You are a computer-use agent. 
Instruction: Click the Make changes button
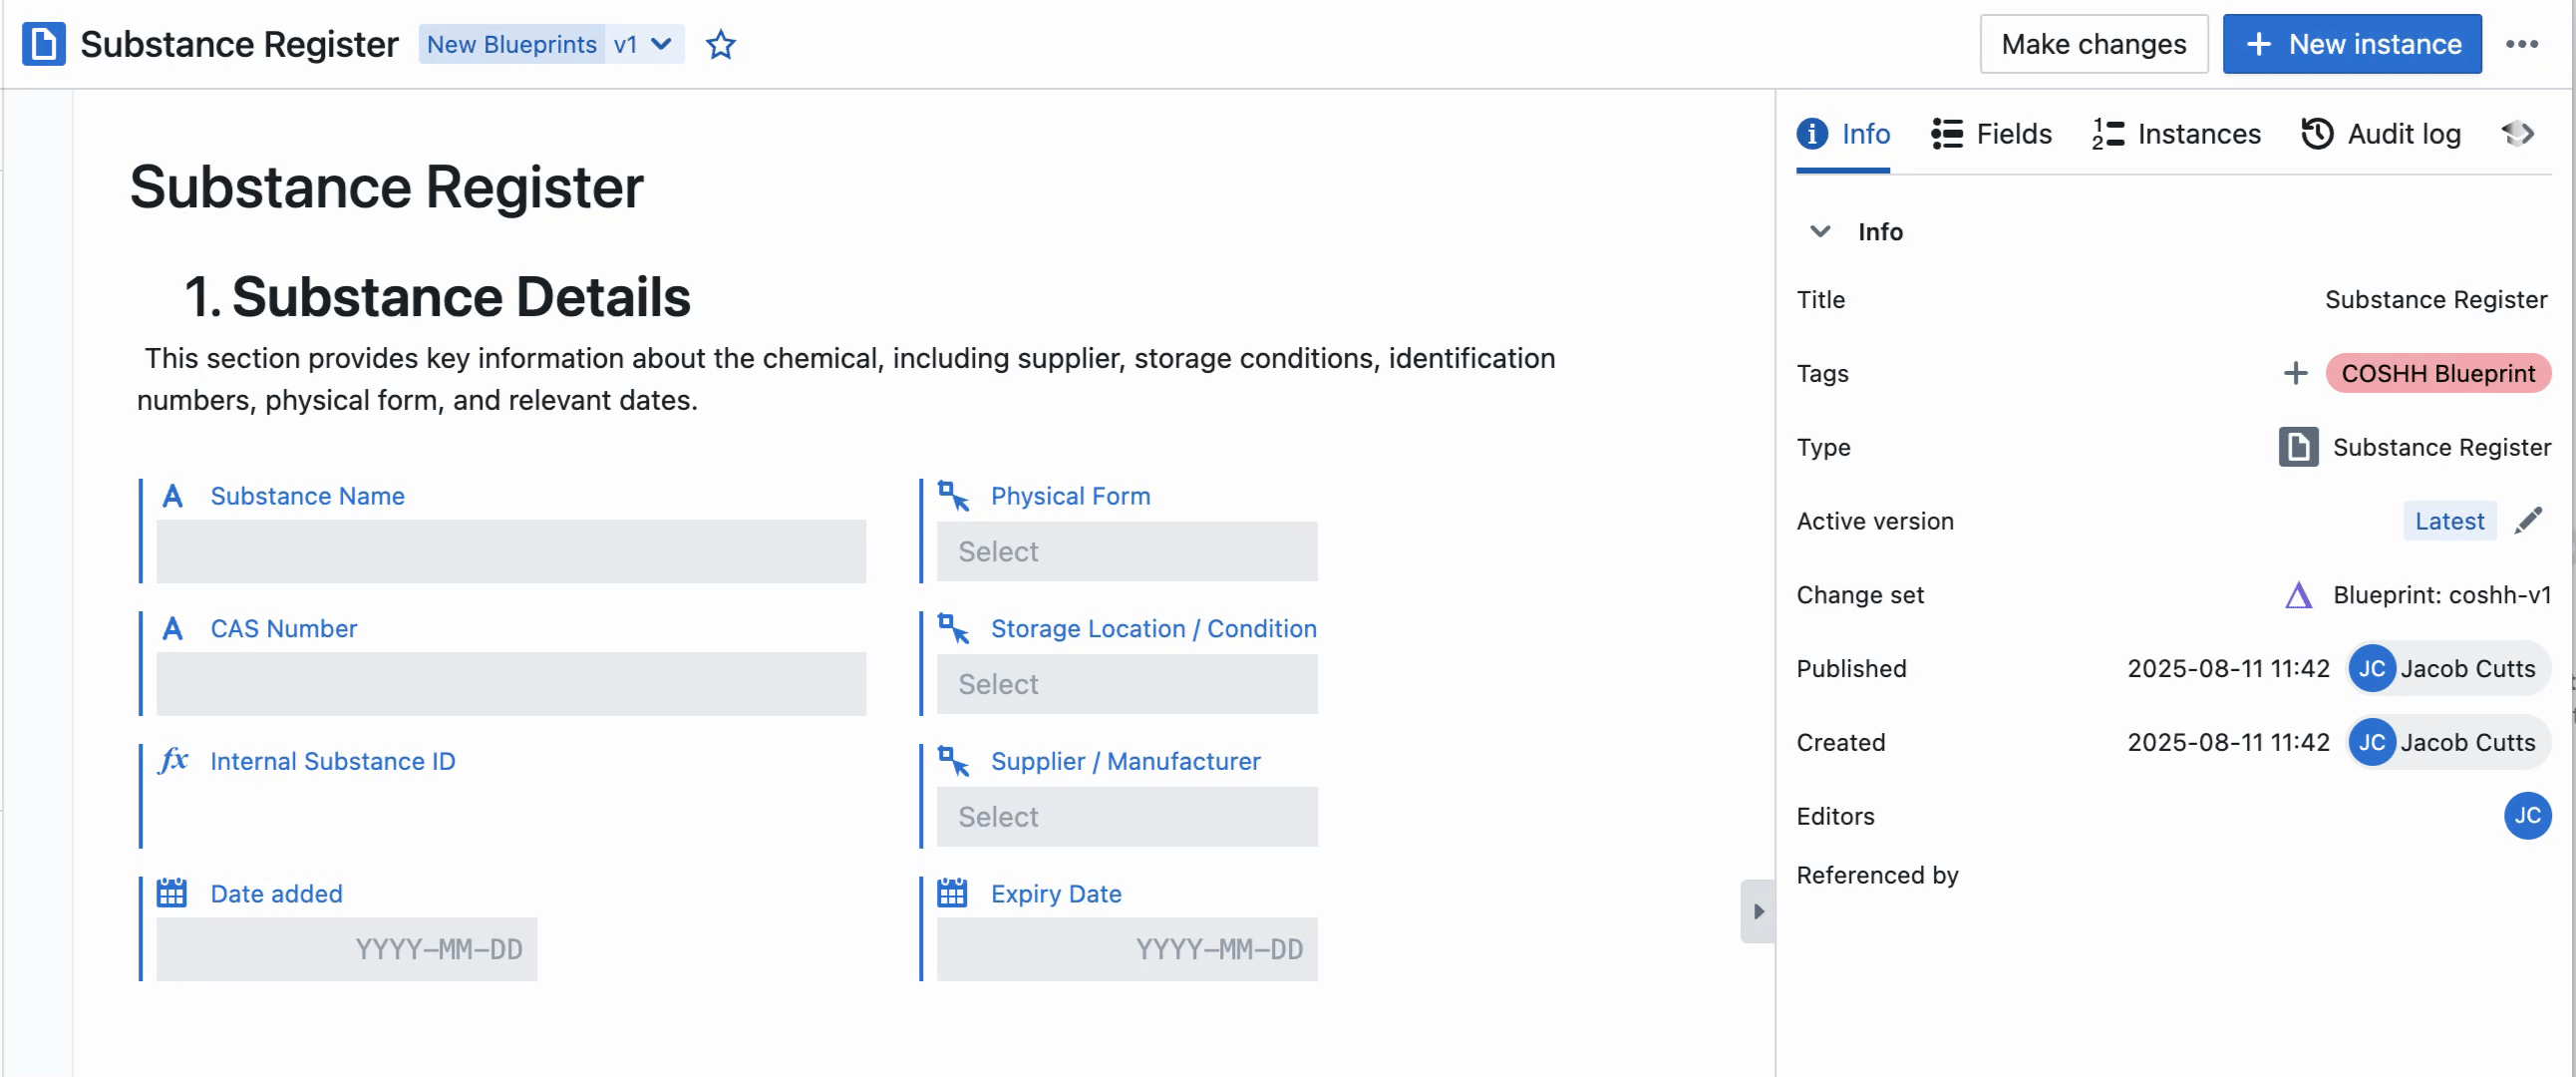click(x=2093, y=44)
